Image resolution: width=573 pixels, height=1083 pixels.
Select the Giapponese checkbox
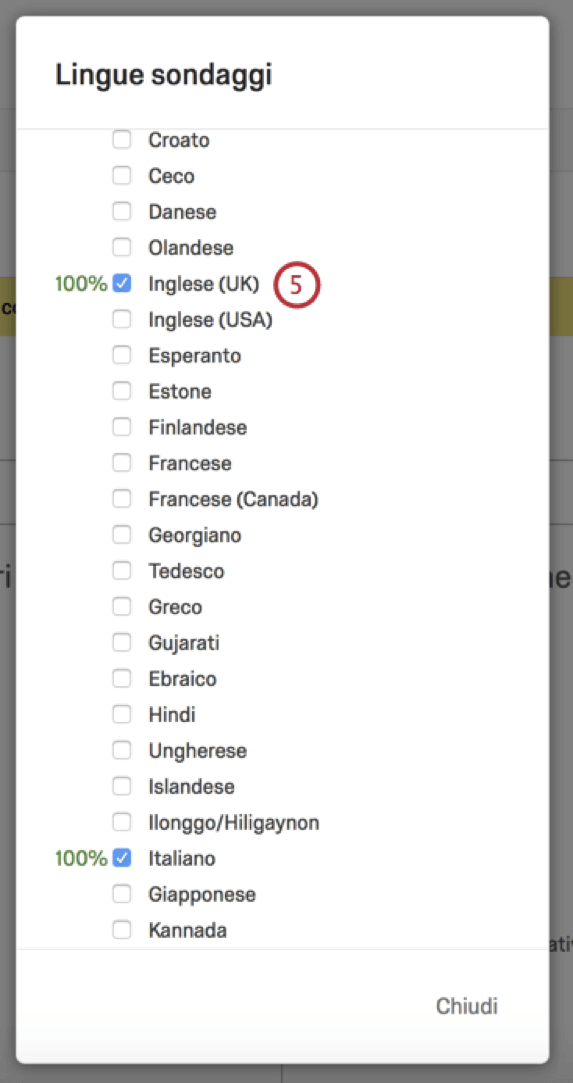click(x=122, y=894)
